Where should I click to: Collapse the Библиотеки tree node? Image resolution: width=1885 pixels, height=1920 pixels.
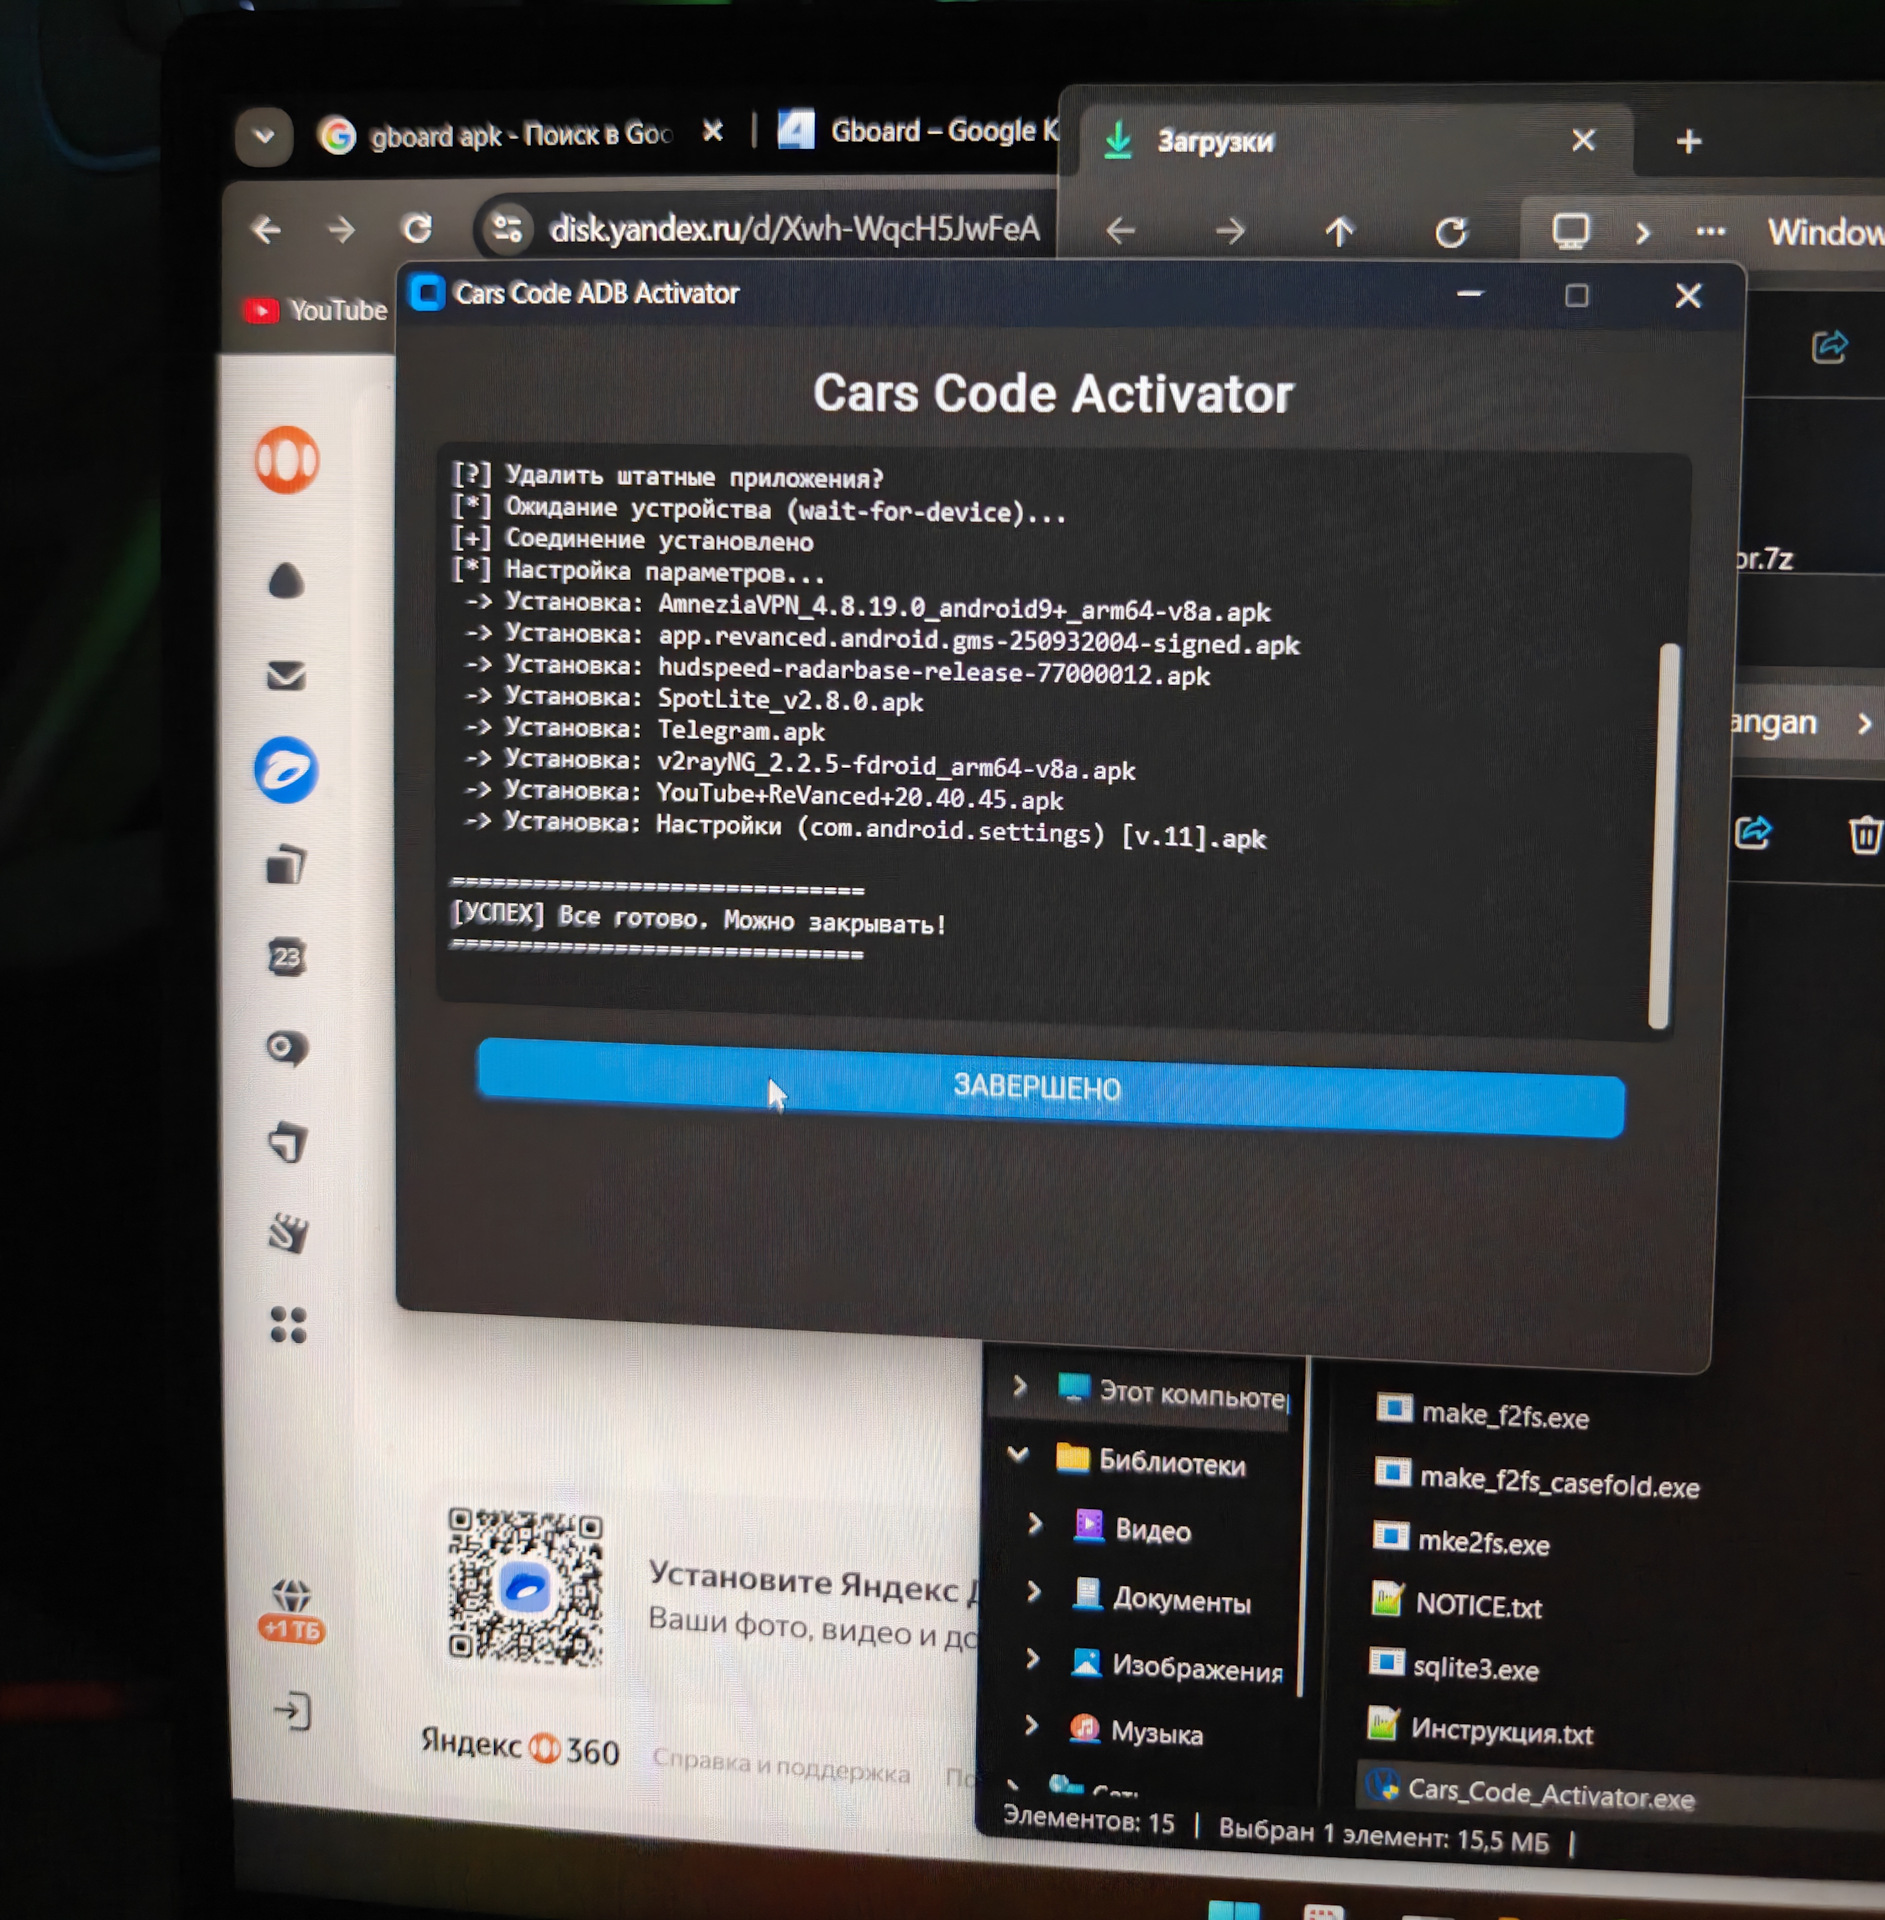pos(1018,1455)
